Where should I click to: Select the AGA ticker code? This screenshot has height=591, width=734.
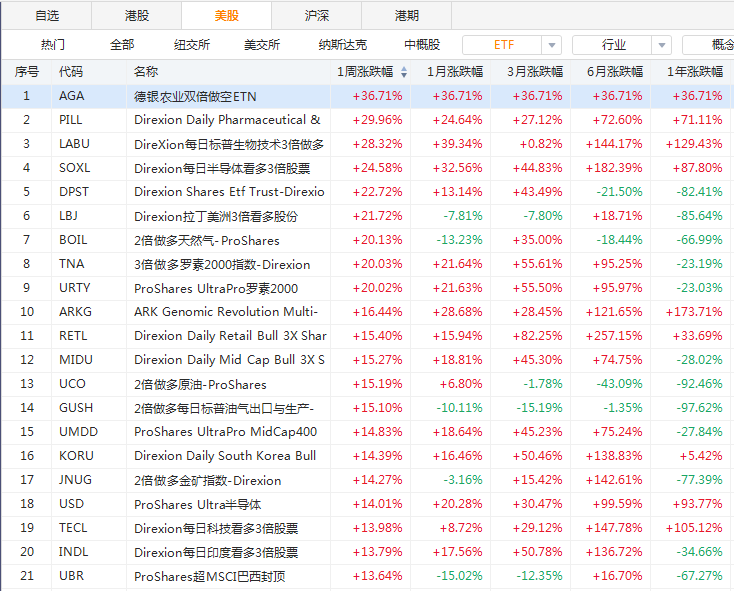(72, 96)
